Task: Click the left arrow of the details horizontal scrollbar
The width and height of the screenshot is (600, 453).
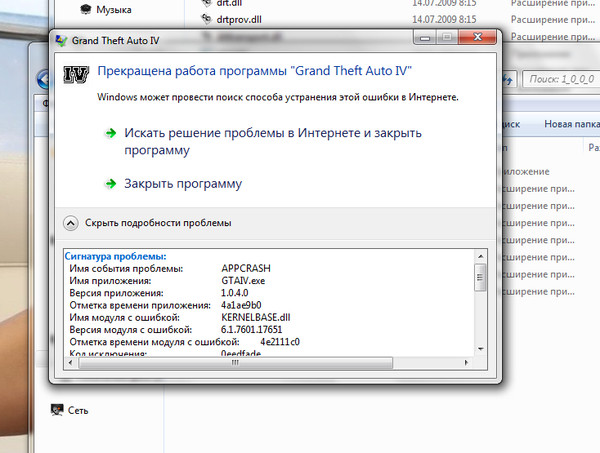Action: click(70, 362)
